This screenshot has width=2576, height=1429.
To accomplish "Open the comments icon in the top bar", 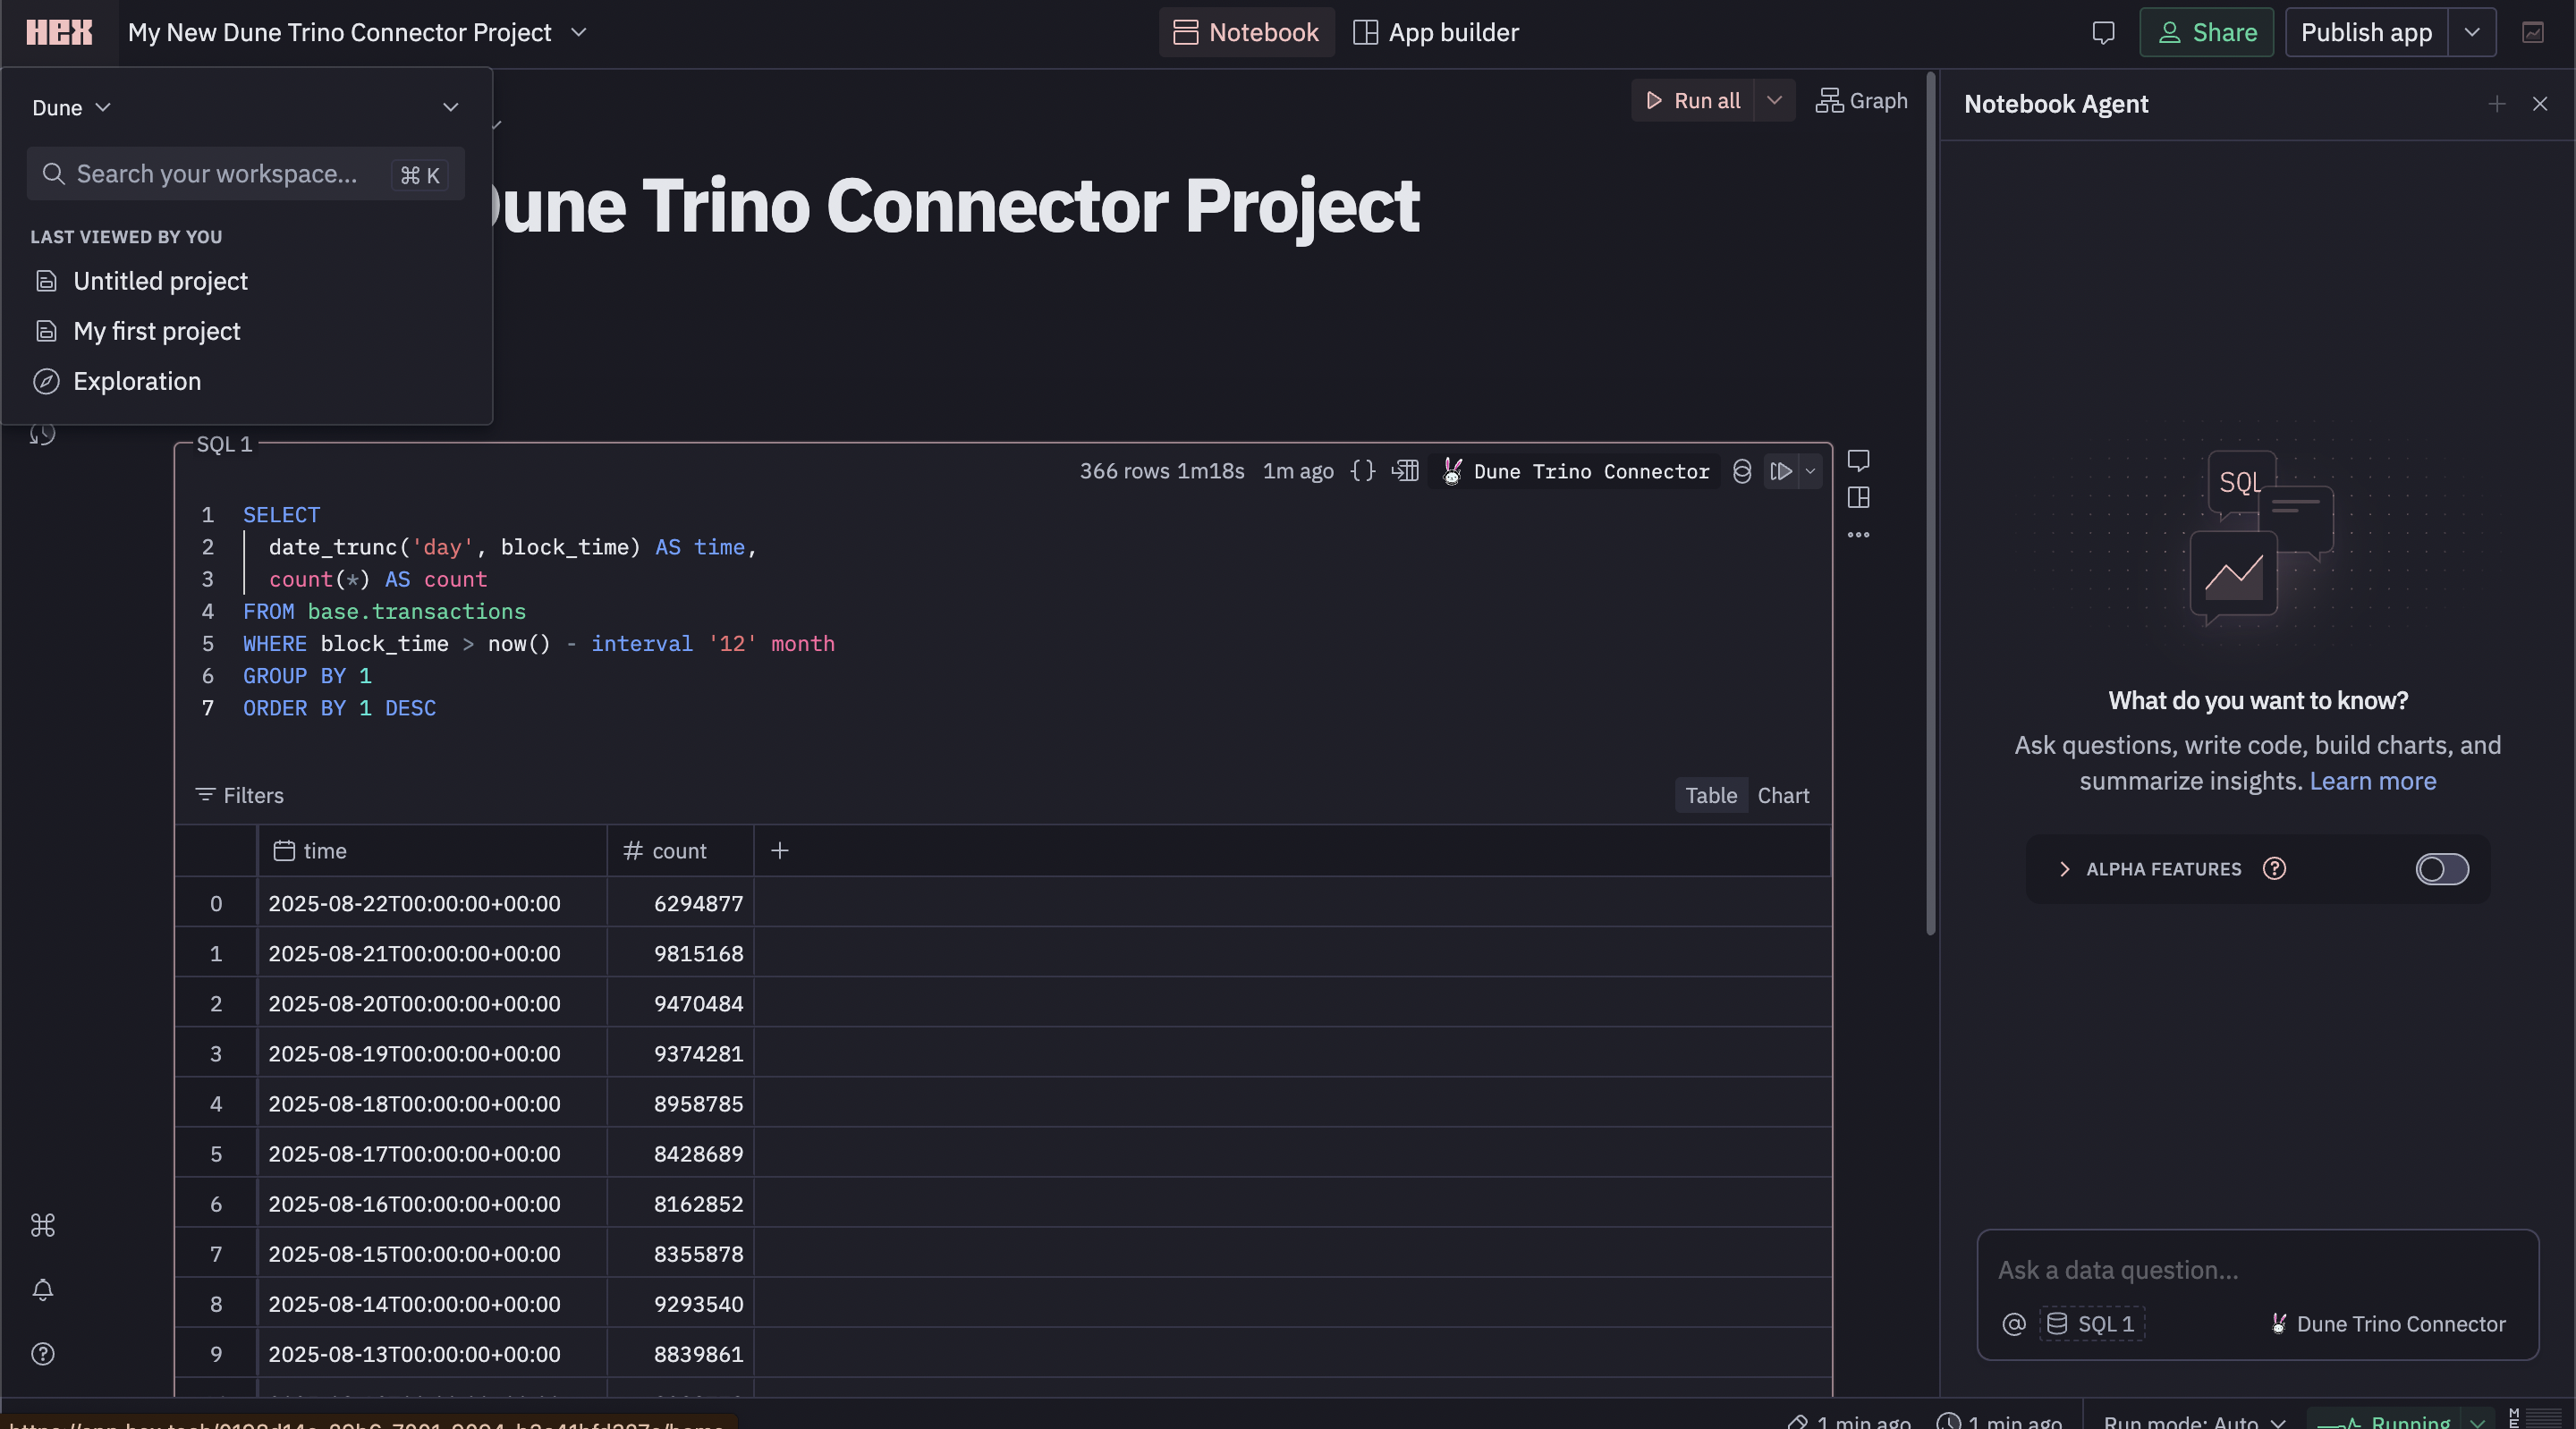I will 2104,32.
